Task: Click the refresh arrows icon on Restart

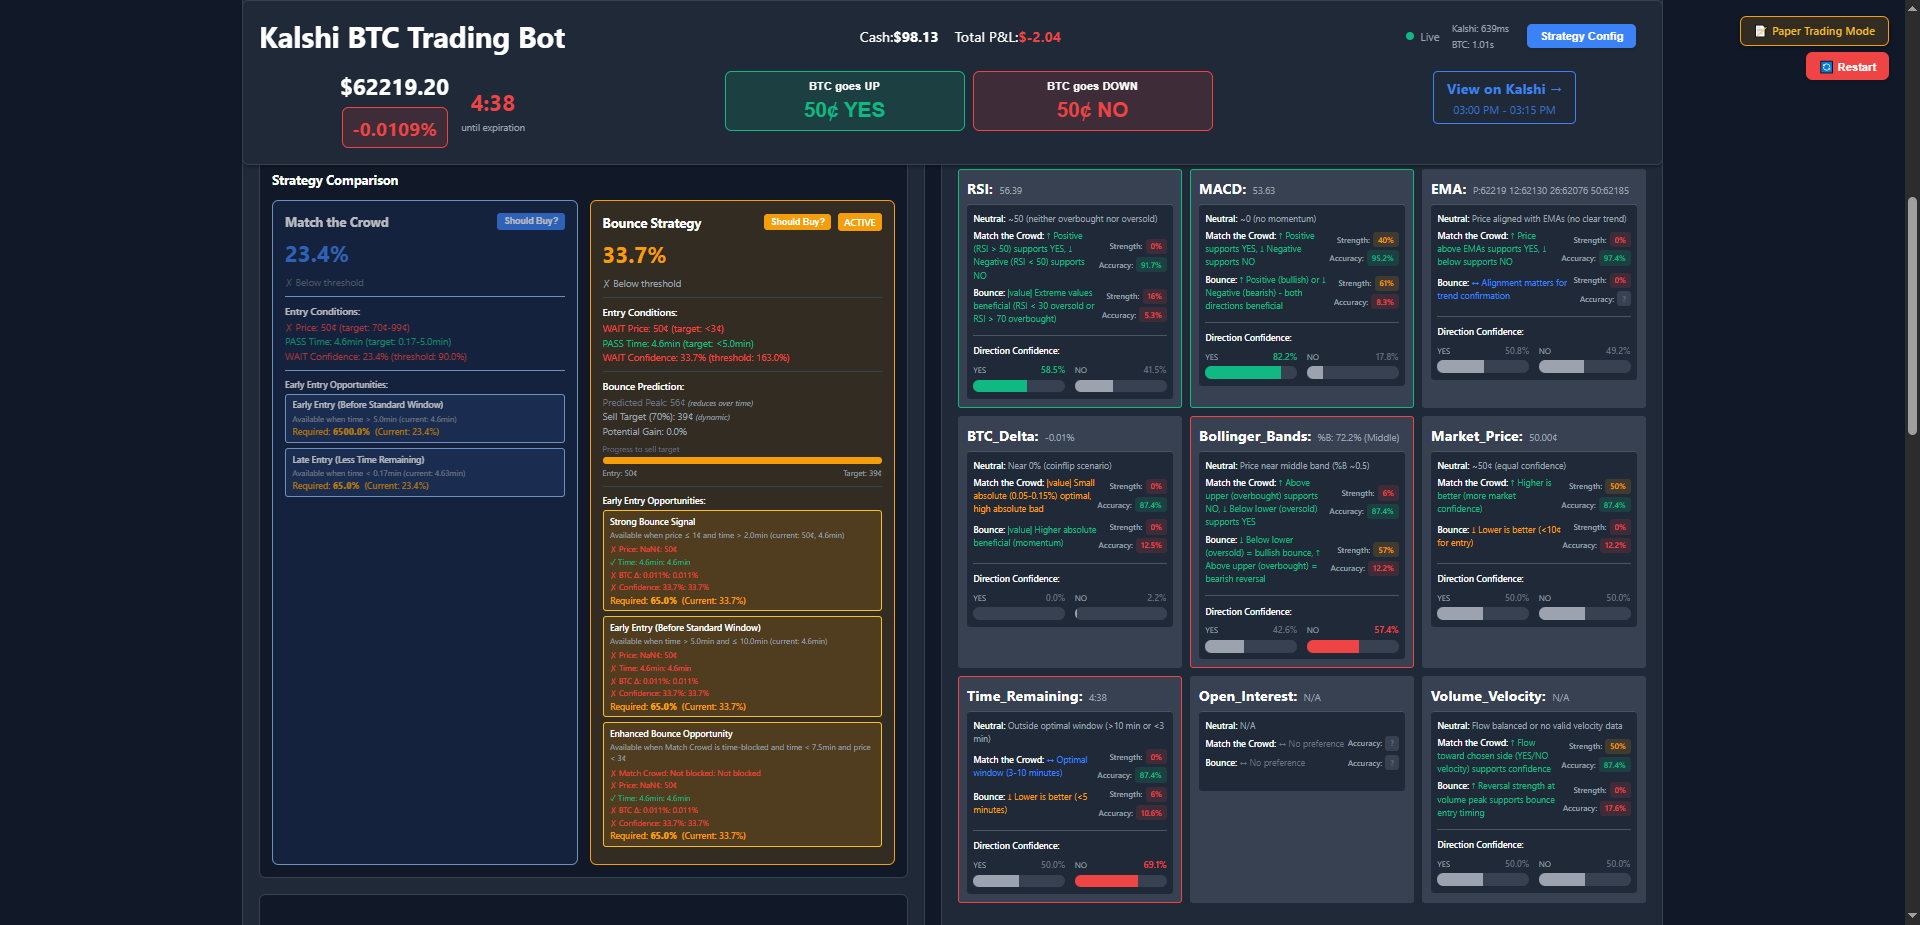Action: pos(1826,67)
